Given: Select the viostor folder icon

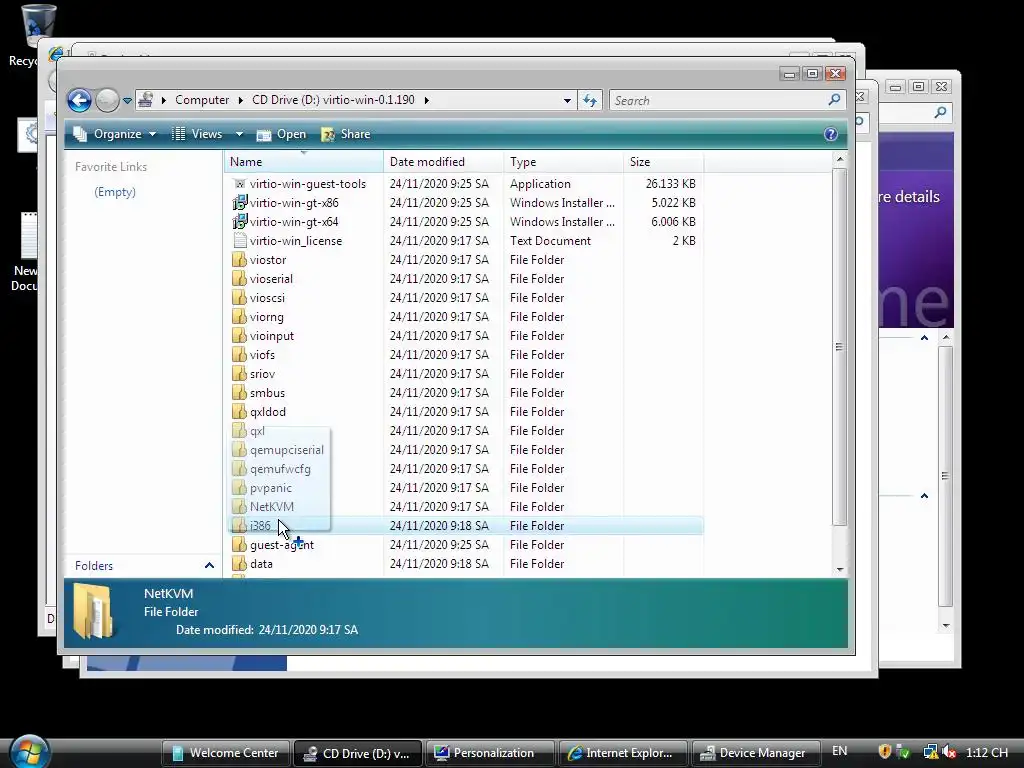Looking at the screenshot, I should [x=240, y=259].
